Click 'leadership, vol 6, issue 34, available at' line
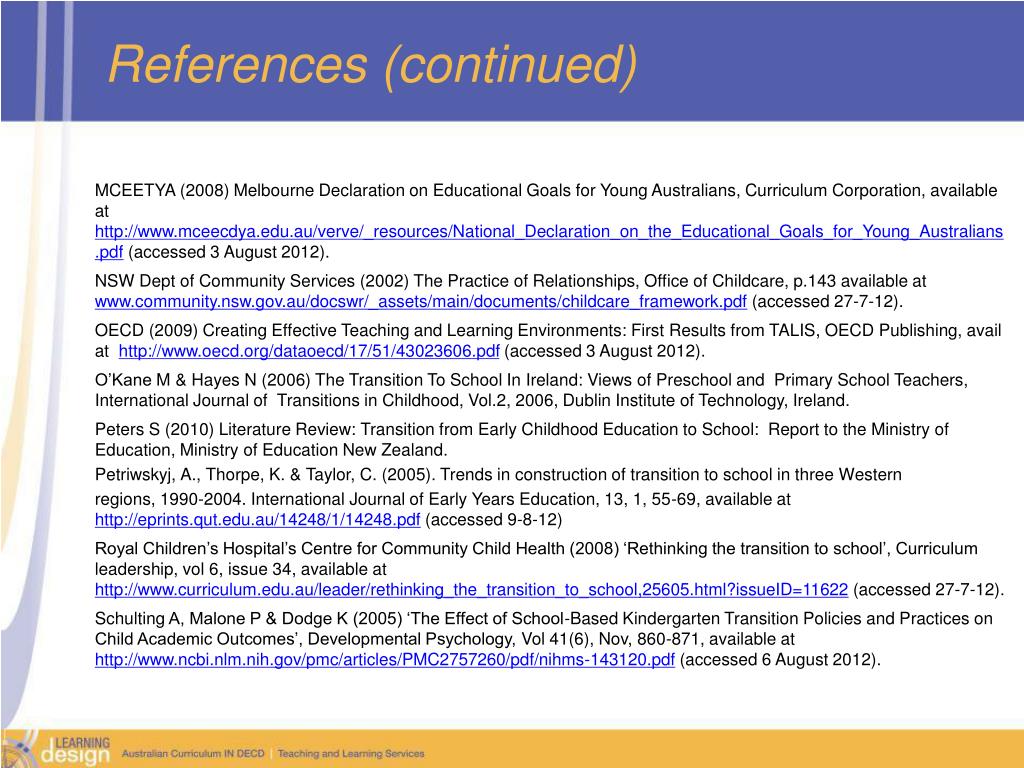This screenshot has width=1024, height=768. (241, 569)
